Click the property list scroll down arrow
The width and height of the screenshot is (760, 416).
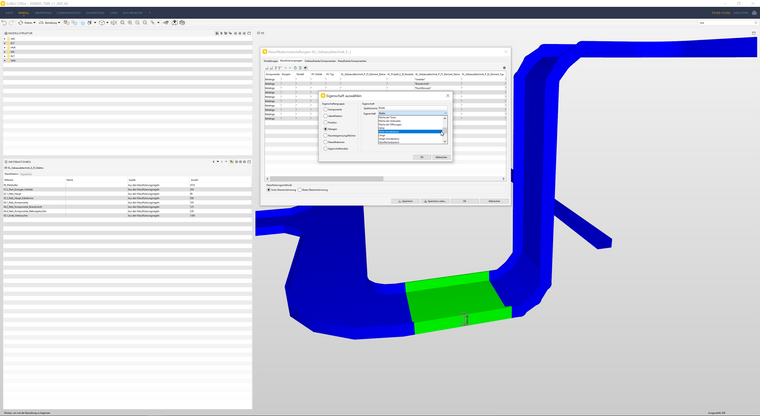point(445,142)
